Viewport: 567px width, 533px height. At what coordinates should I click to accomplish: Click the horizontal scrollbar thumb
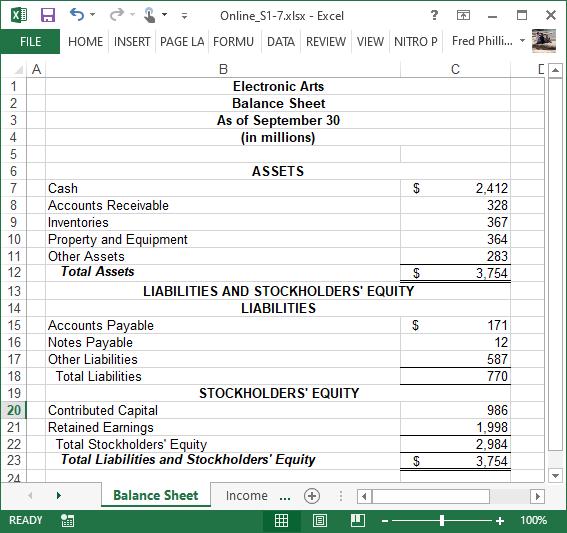tap(430, 496)
